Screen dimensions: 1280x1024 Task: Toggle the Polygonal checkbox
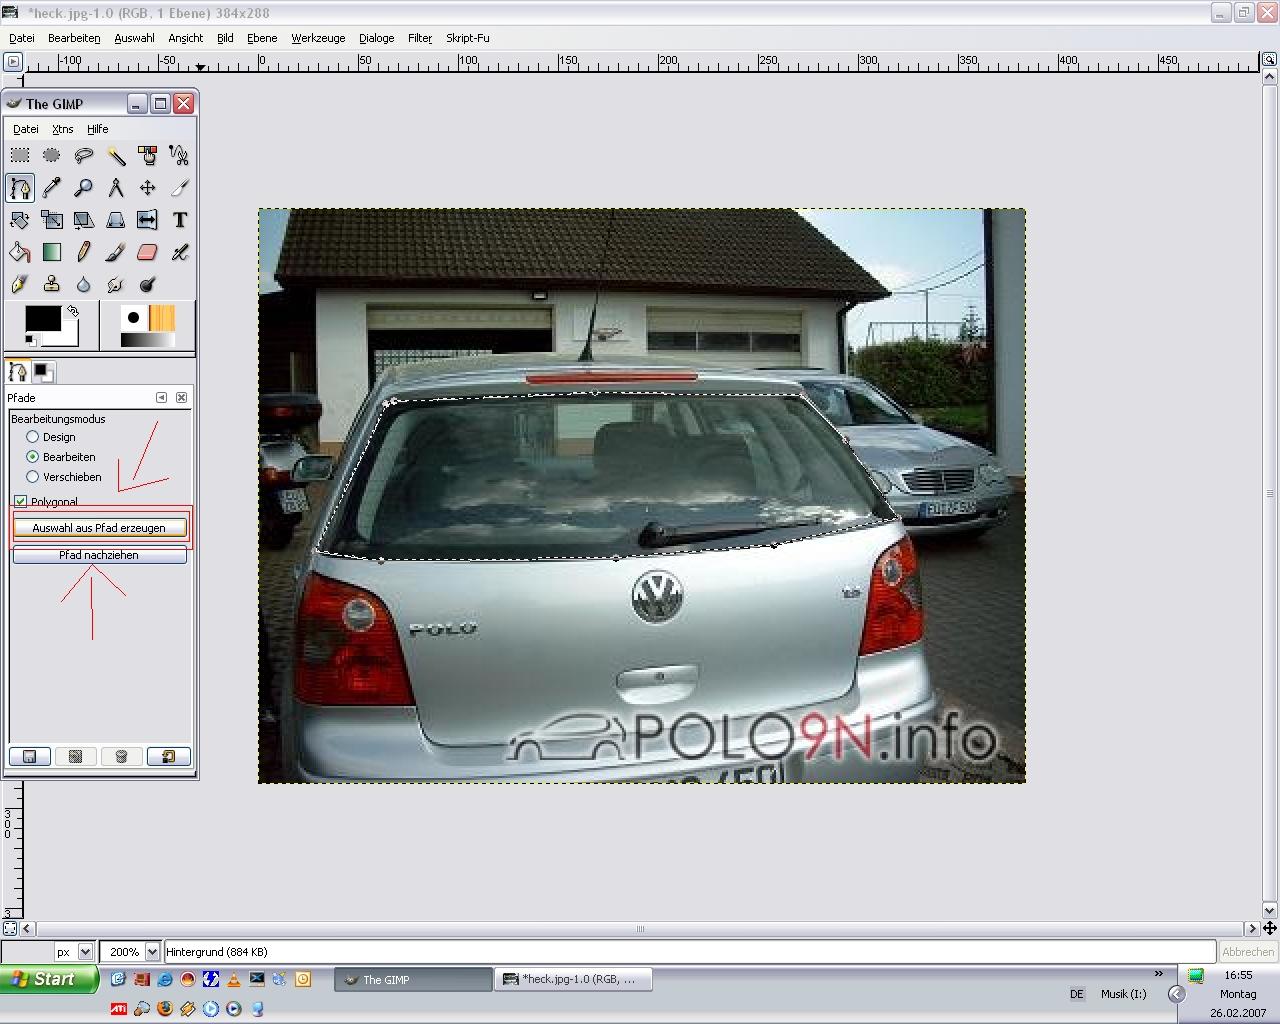point(20,501)
